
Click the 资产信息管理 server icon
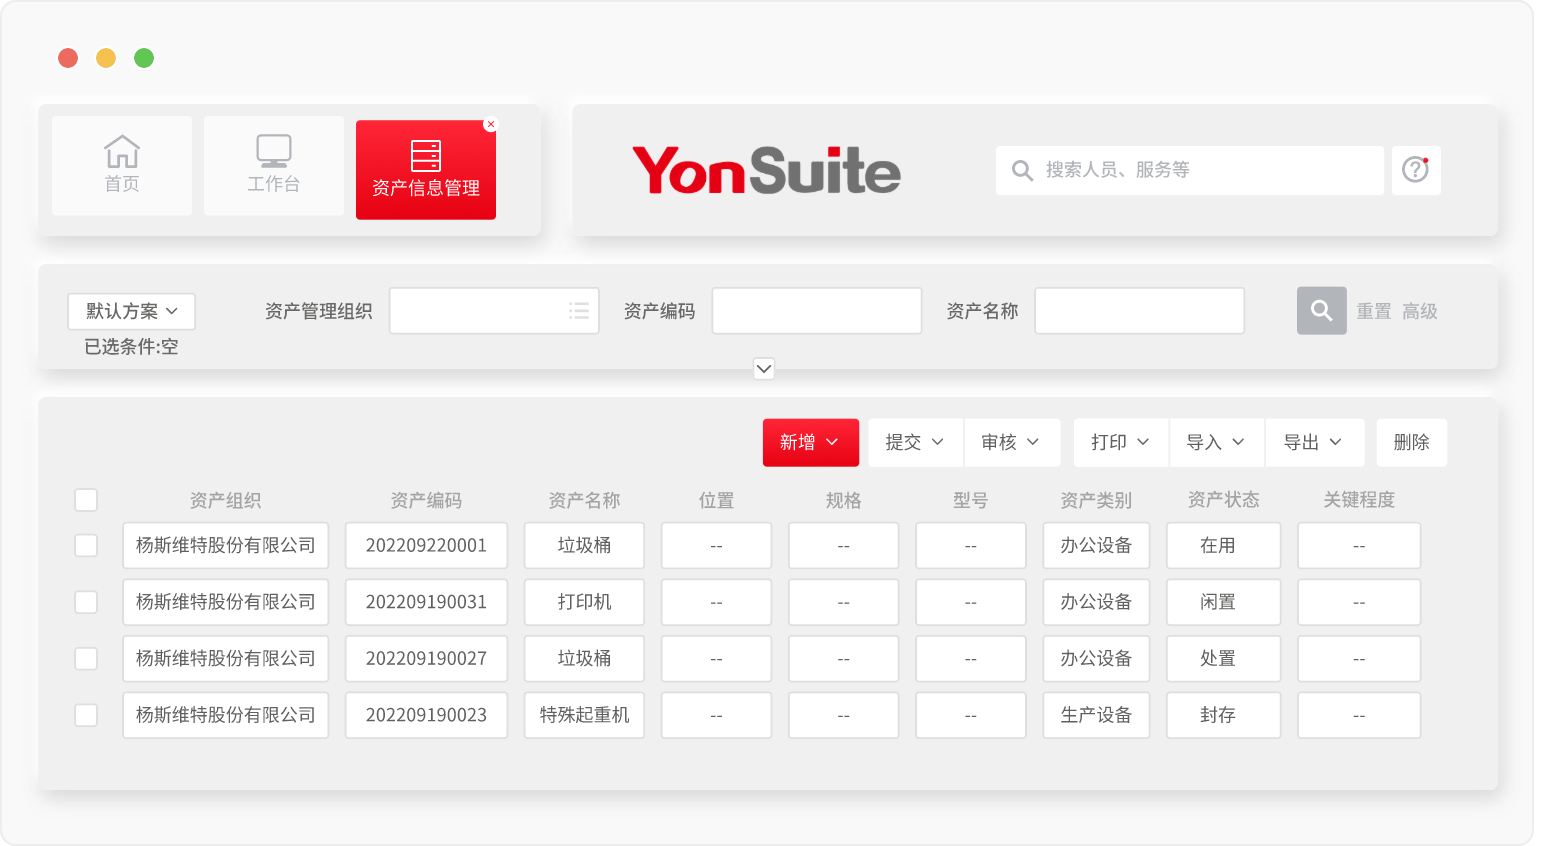[425, 156]
